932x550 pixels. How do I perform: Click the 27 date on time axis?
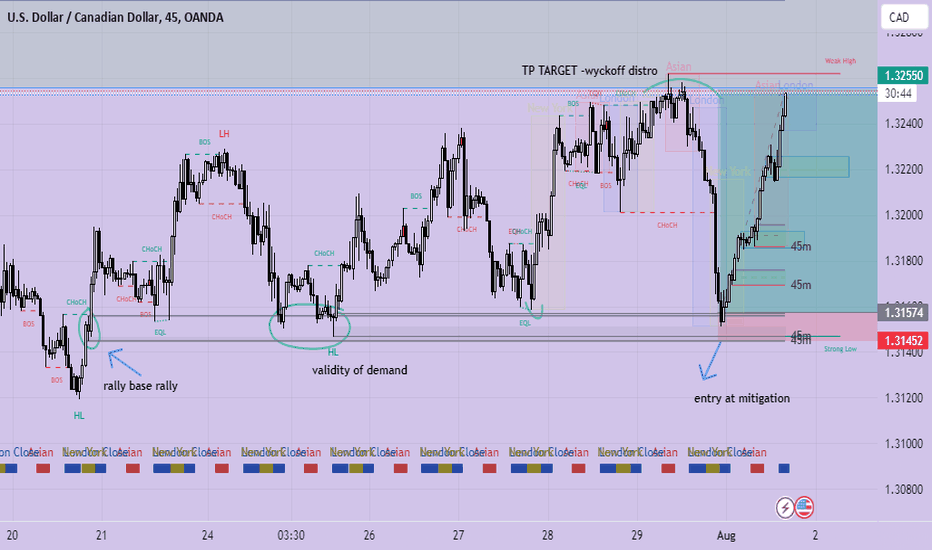[x=458, y=535]
